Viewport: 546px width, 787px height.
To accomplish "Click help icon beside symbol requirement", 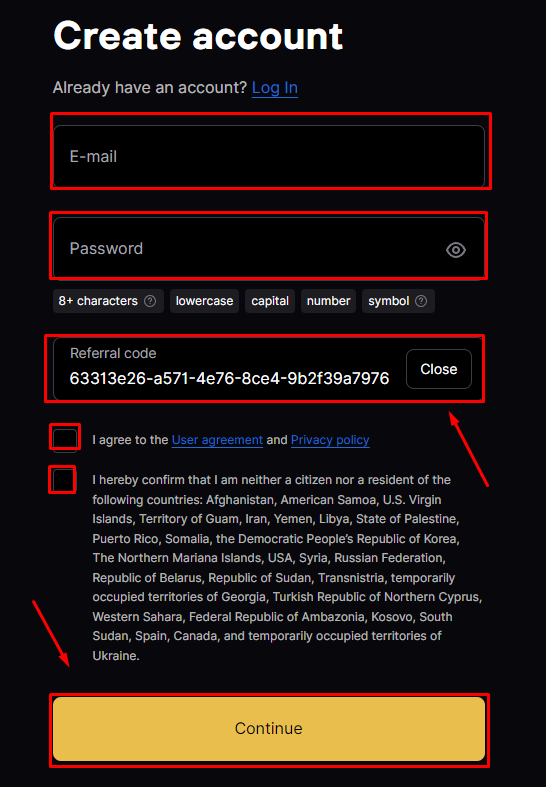I will [422, 301].
